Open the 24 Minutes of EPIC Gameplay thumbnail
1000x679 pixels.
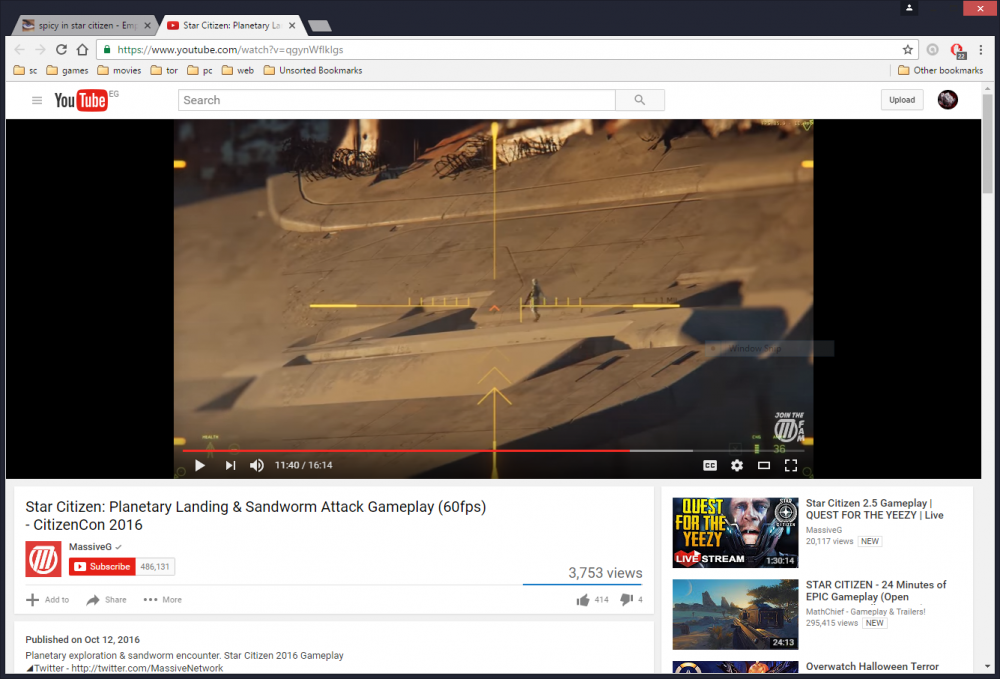[735, 614]
